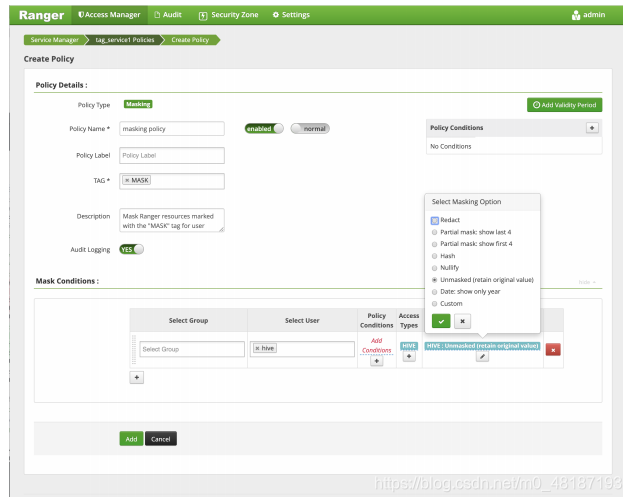Click Add Validity Period button

click(x=564, y=105)
